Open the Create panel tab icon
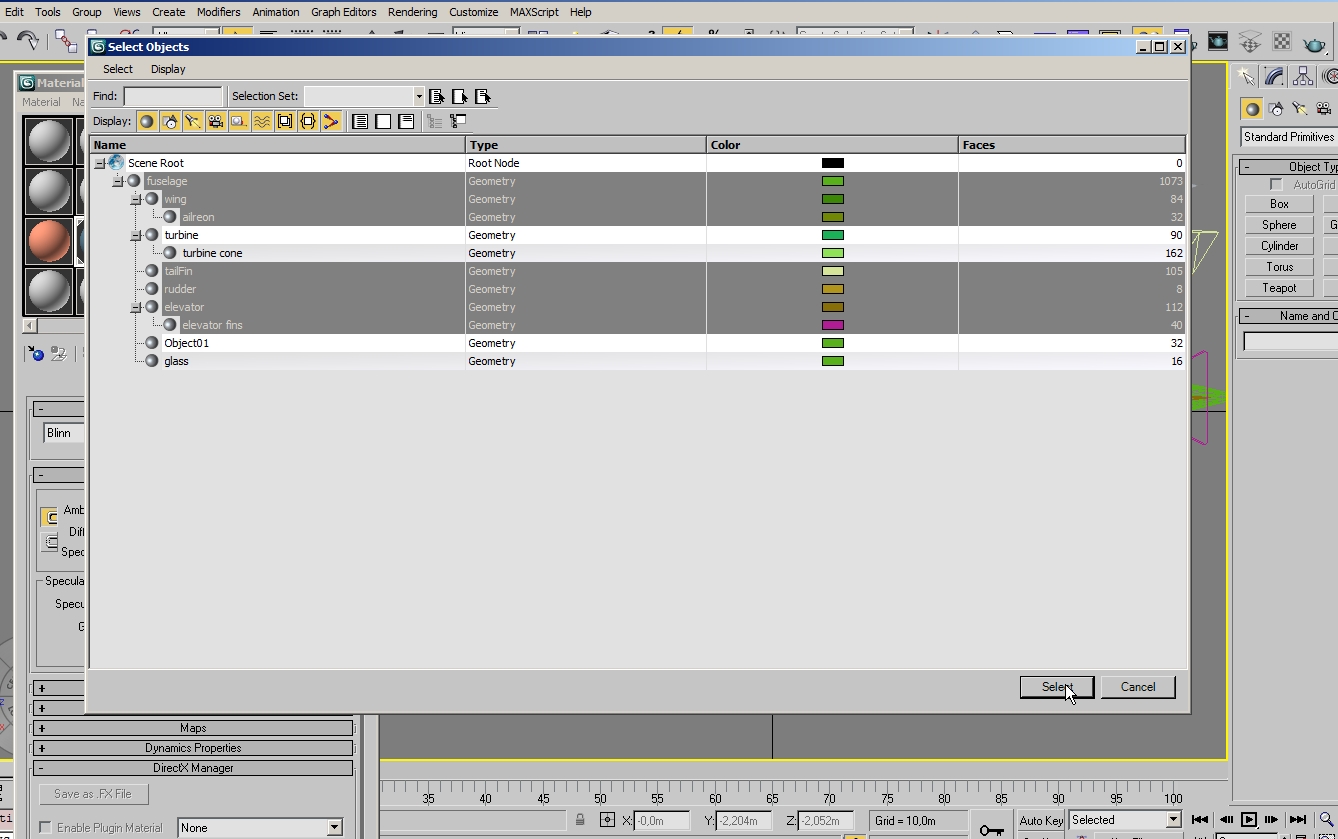1338x839 pixels. pos(1245,76)
